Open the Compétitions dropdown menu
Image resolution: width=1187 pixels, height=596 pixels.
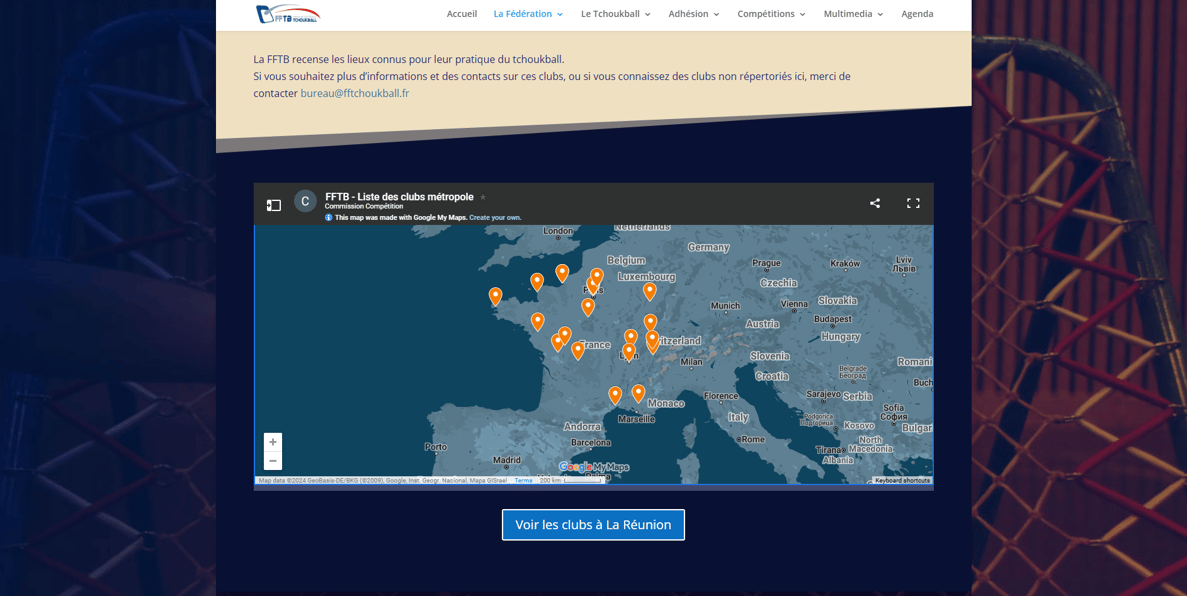click(771, 14)
